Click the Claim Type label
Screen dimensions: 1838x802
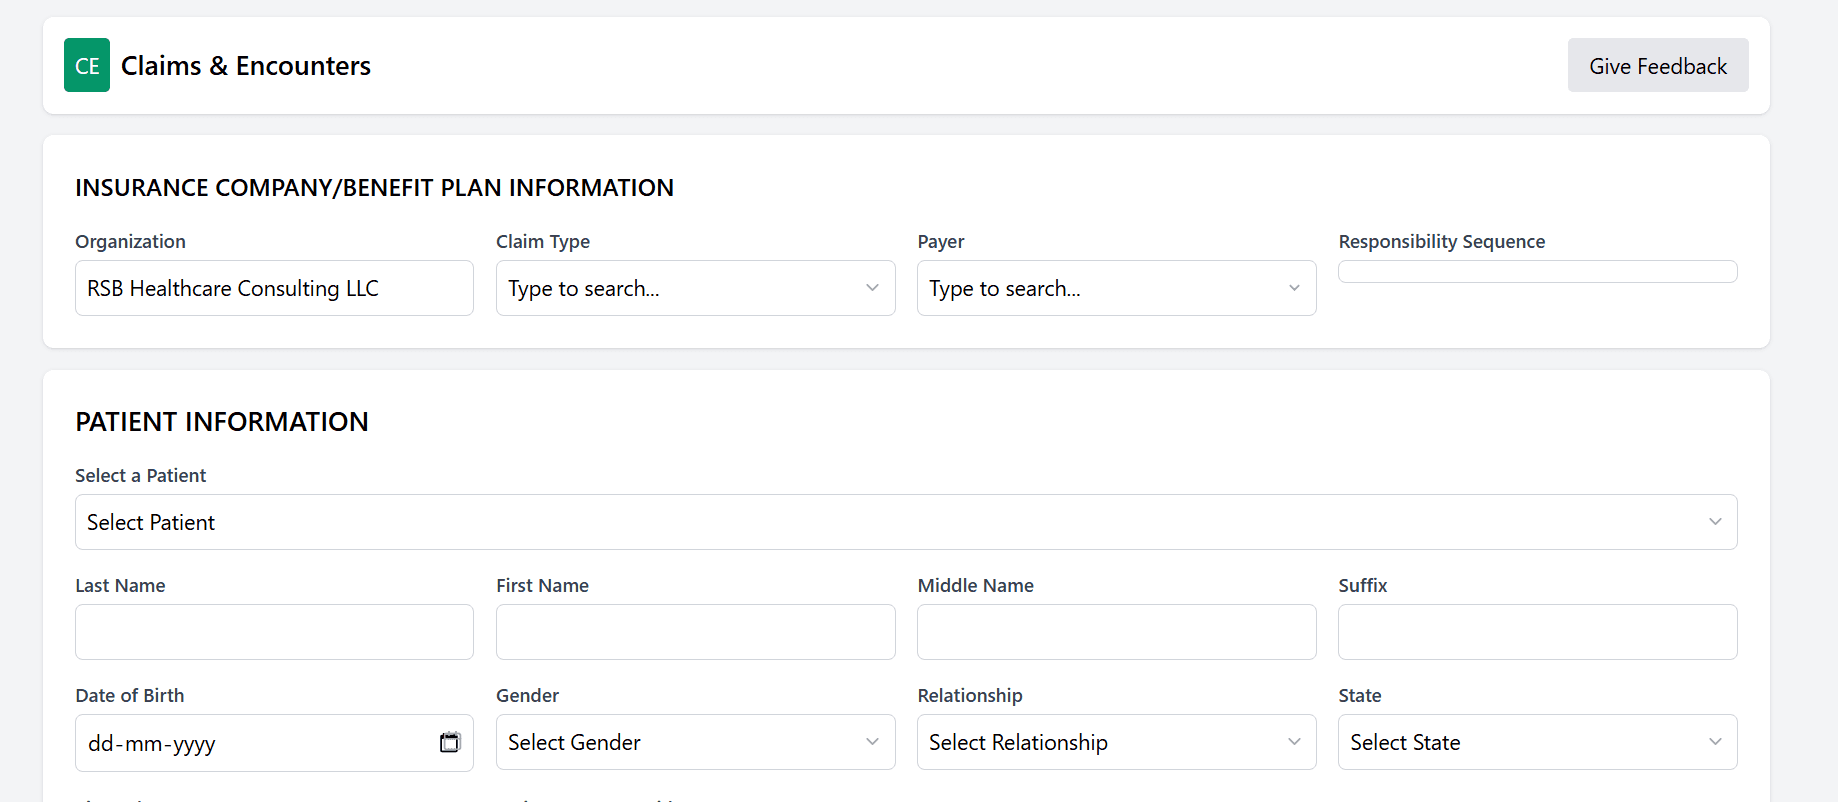(x=543, y=242)
